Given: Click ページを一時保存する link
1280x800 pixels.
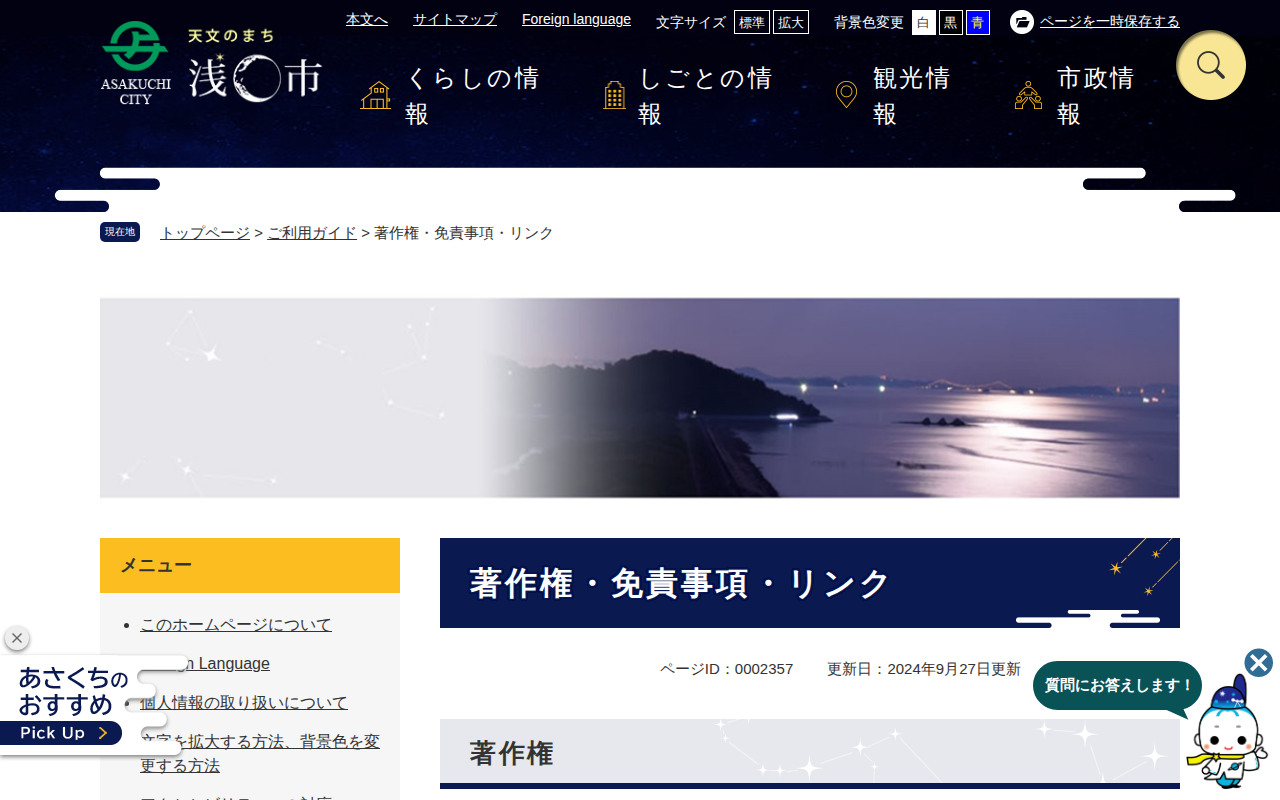Looking at the screenshot, I should 1110,22.
